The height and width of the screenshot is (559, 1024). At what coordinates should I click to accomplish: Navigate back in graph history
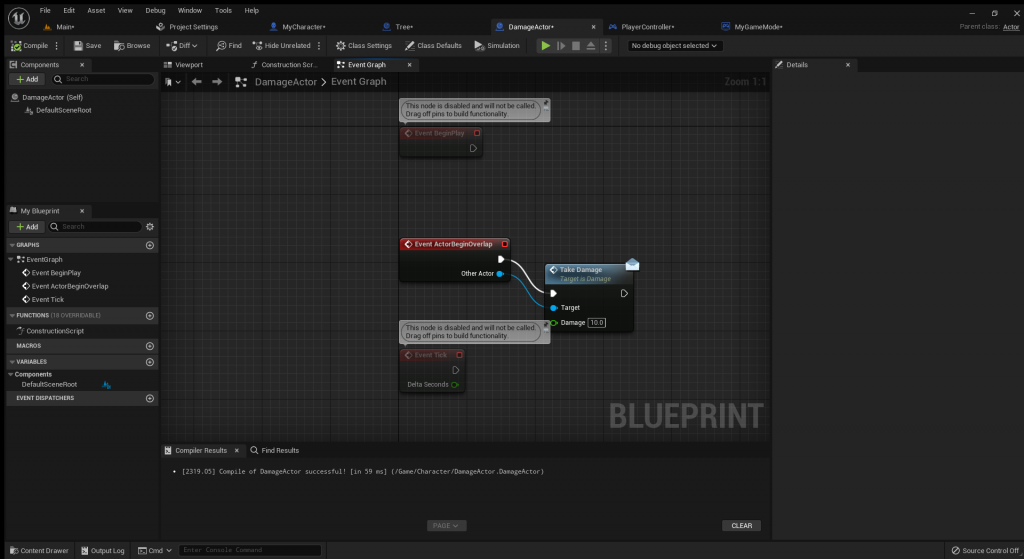point(197,82)
